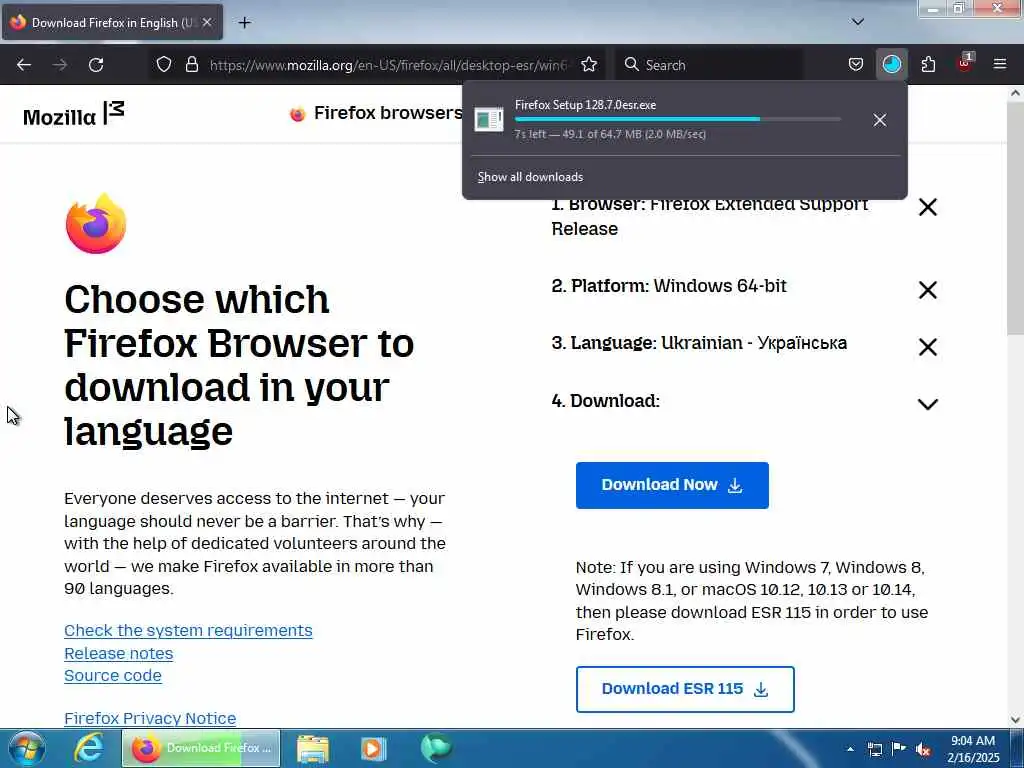This screenshot has height=768, width=1024.
Task: Open Action Center flag icon
Action: (x=899, y=748)
